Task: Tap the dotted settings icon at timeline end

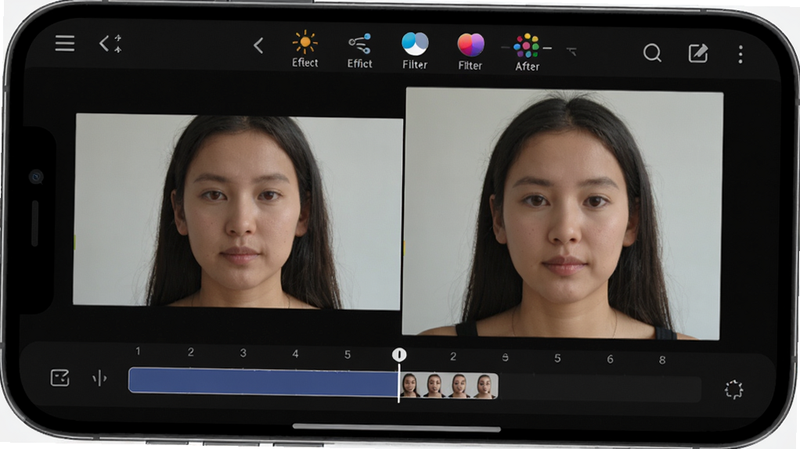Action: coord(734,389)
